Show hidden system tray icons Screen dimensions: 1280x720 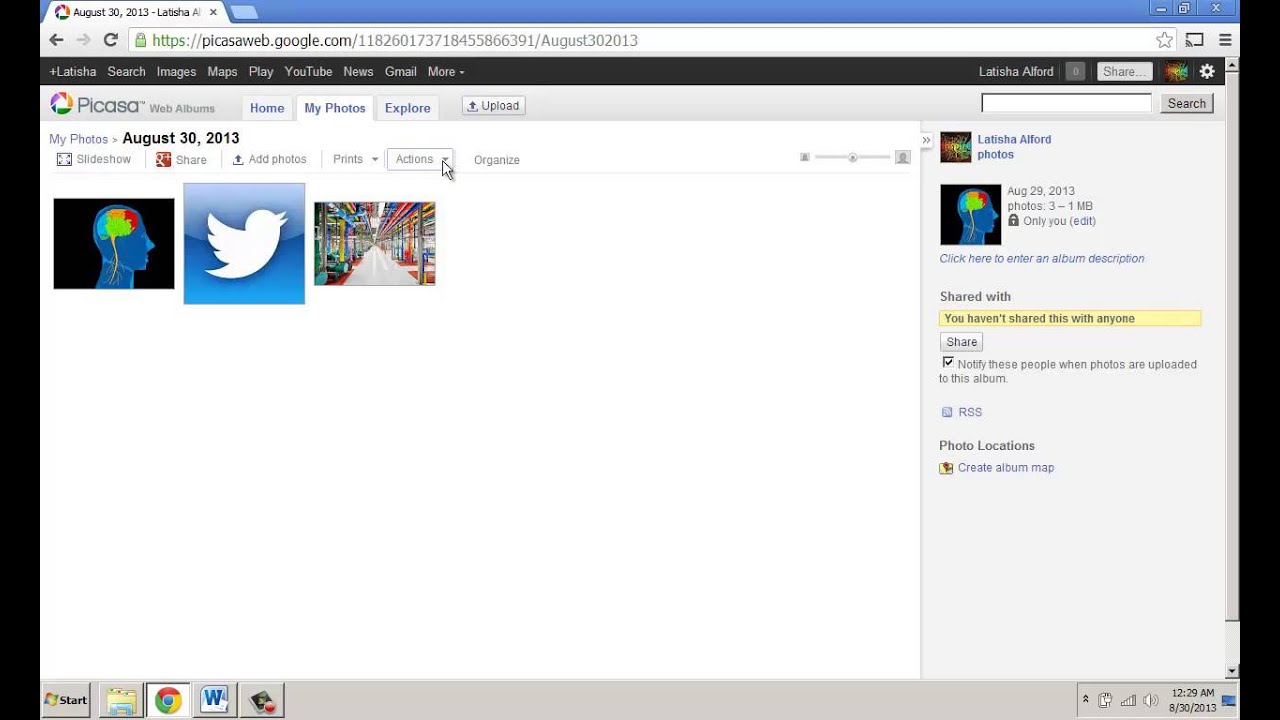click(1085, 700)
